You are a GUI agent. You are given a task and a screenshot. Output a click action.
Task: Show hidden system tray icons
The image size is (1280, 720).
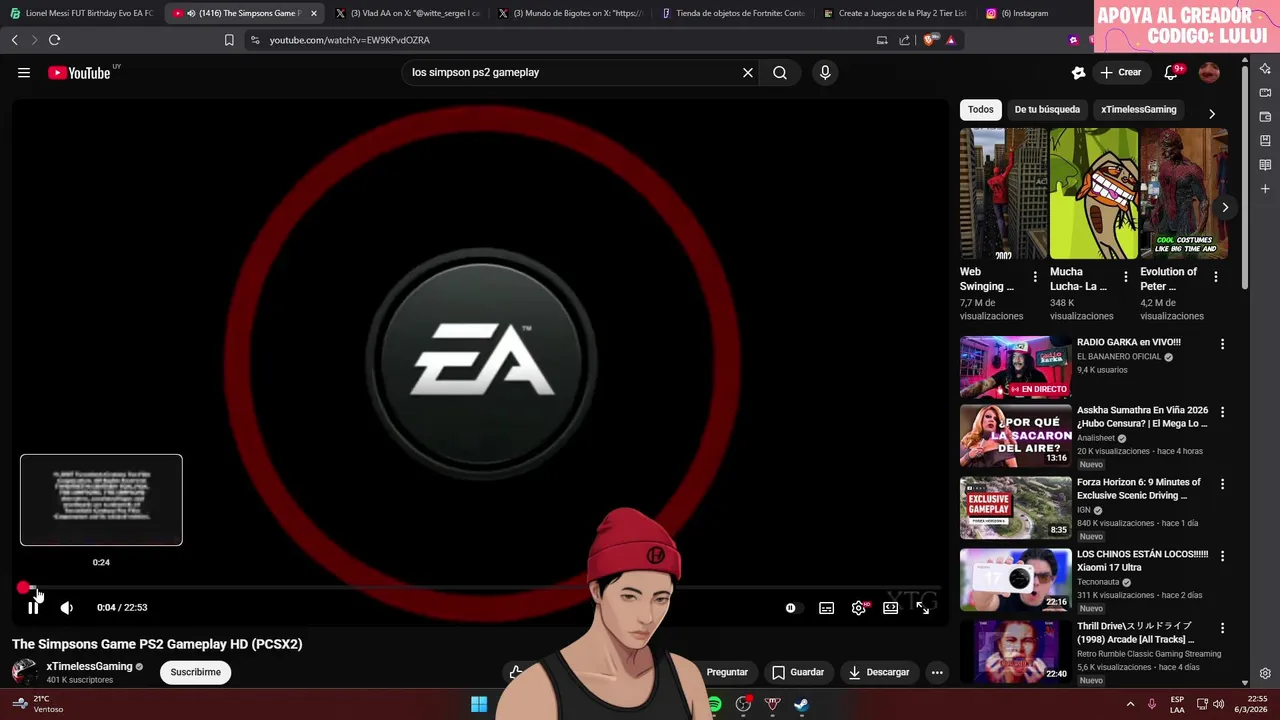click(x=1130, y=704)
